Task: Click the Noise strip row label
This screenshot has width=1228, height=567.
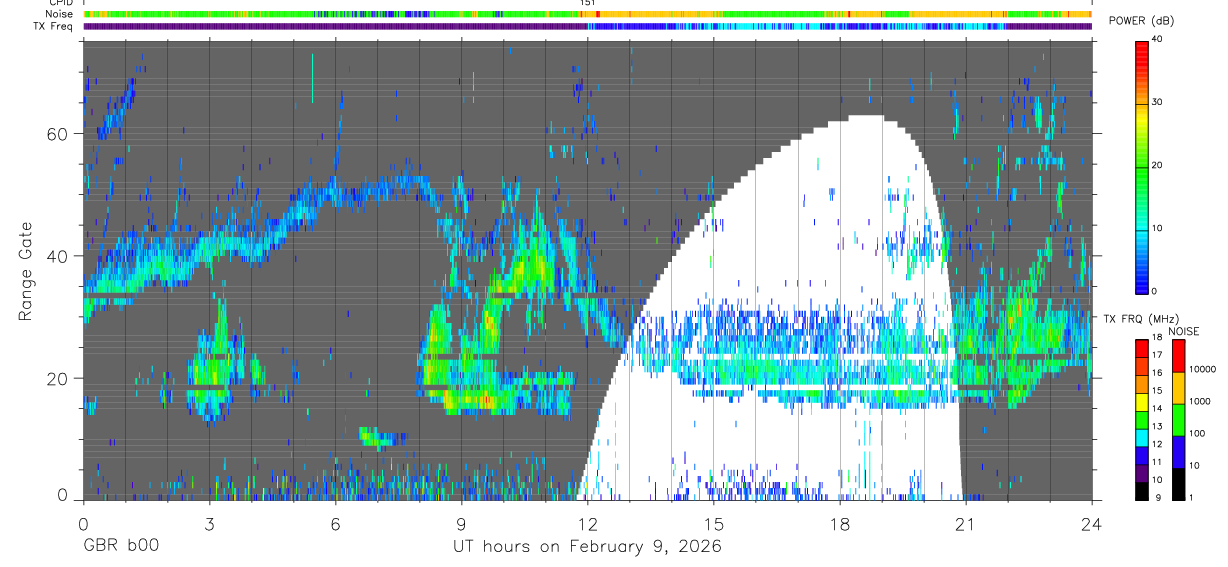Action: [x=60, y=15]
